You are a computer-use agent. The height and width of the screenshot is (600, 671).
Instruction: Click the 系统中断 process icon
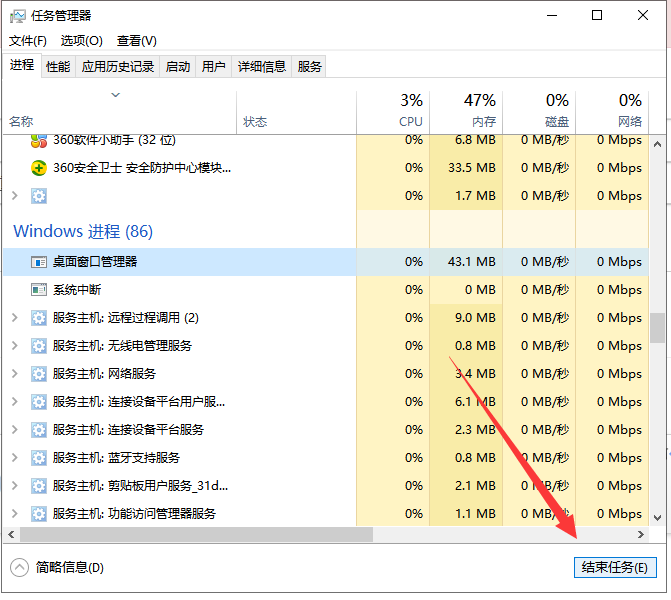(39, 290)
